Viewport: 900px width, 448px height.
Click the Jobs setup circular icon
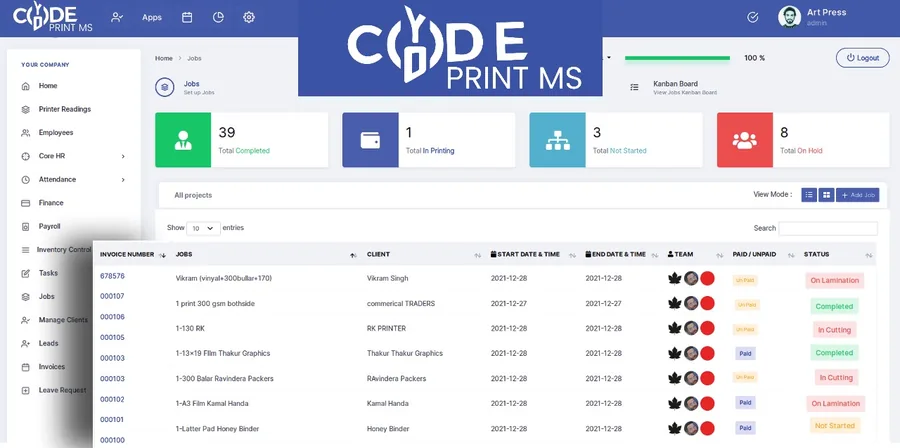[165, 87]
